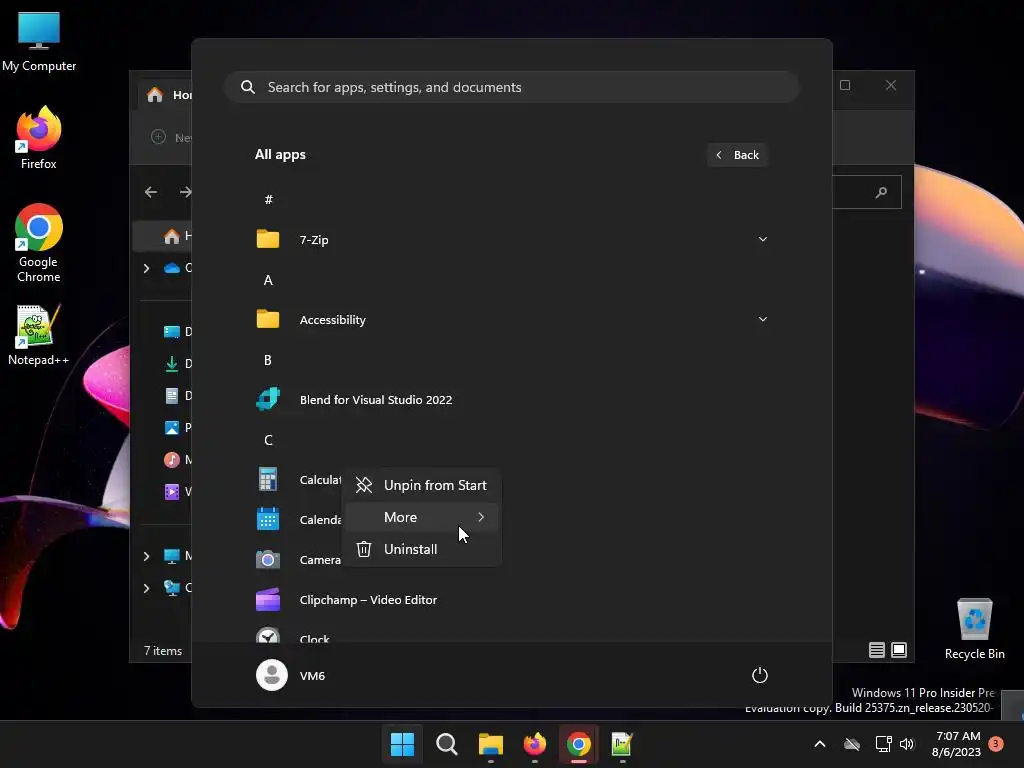Jump to letter B section header
The width and height of the screenshot is (1024, 768).
[x=268, y=360]
